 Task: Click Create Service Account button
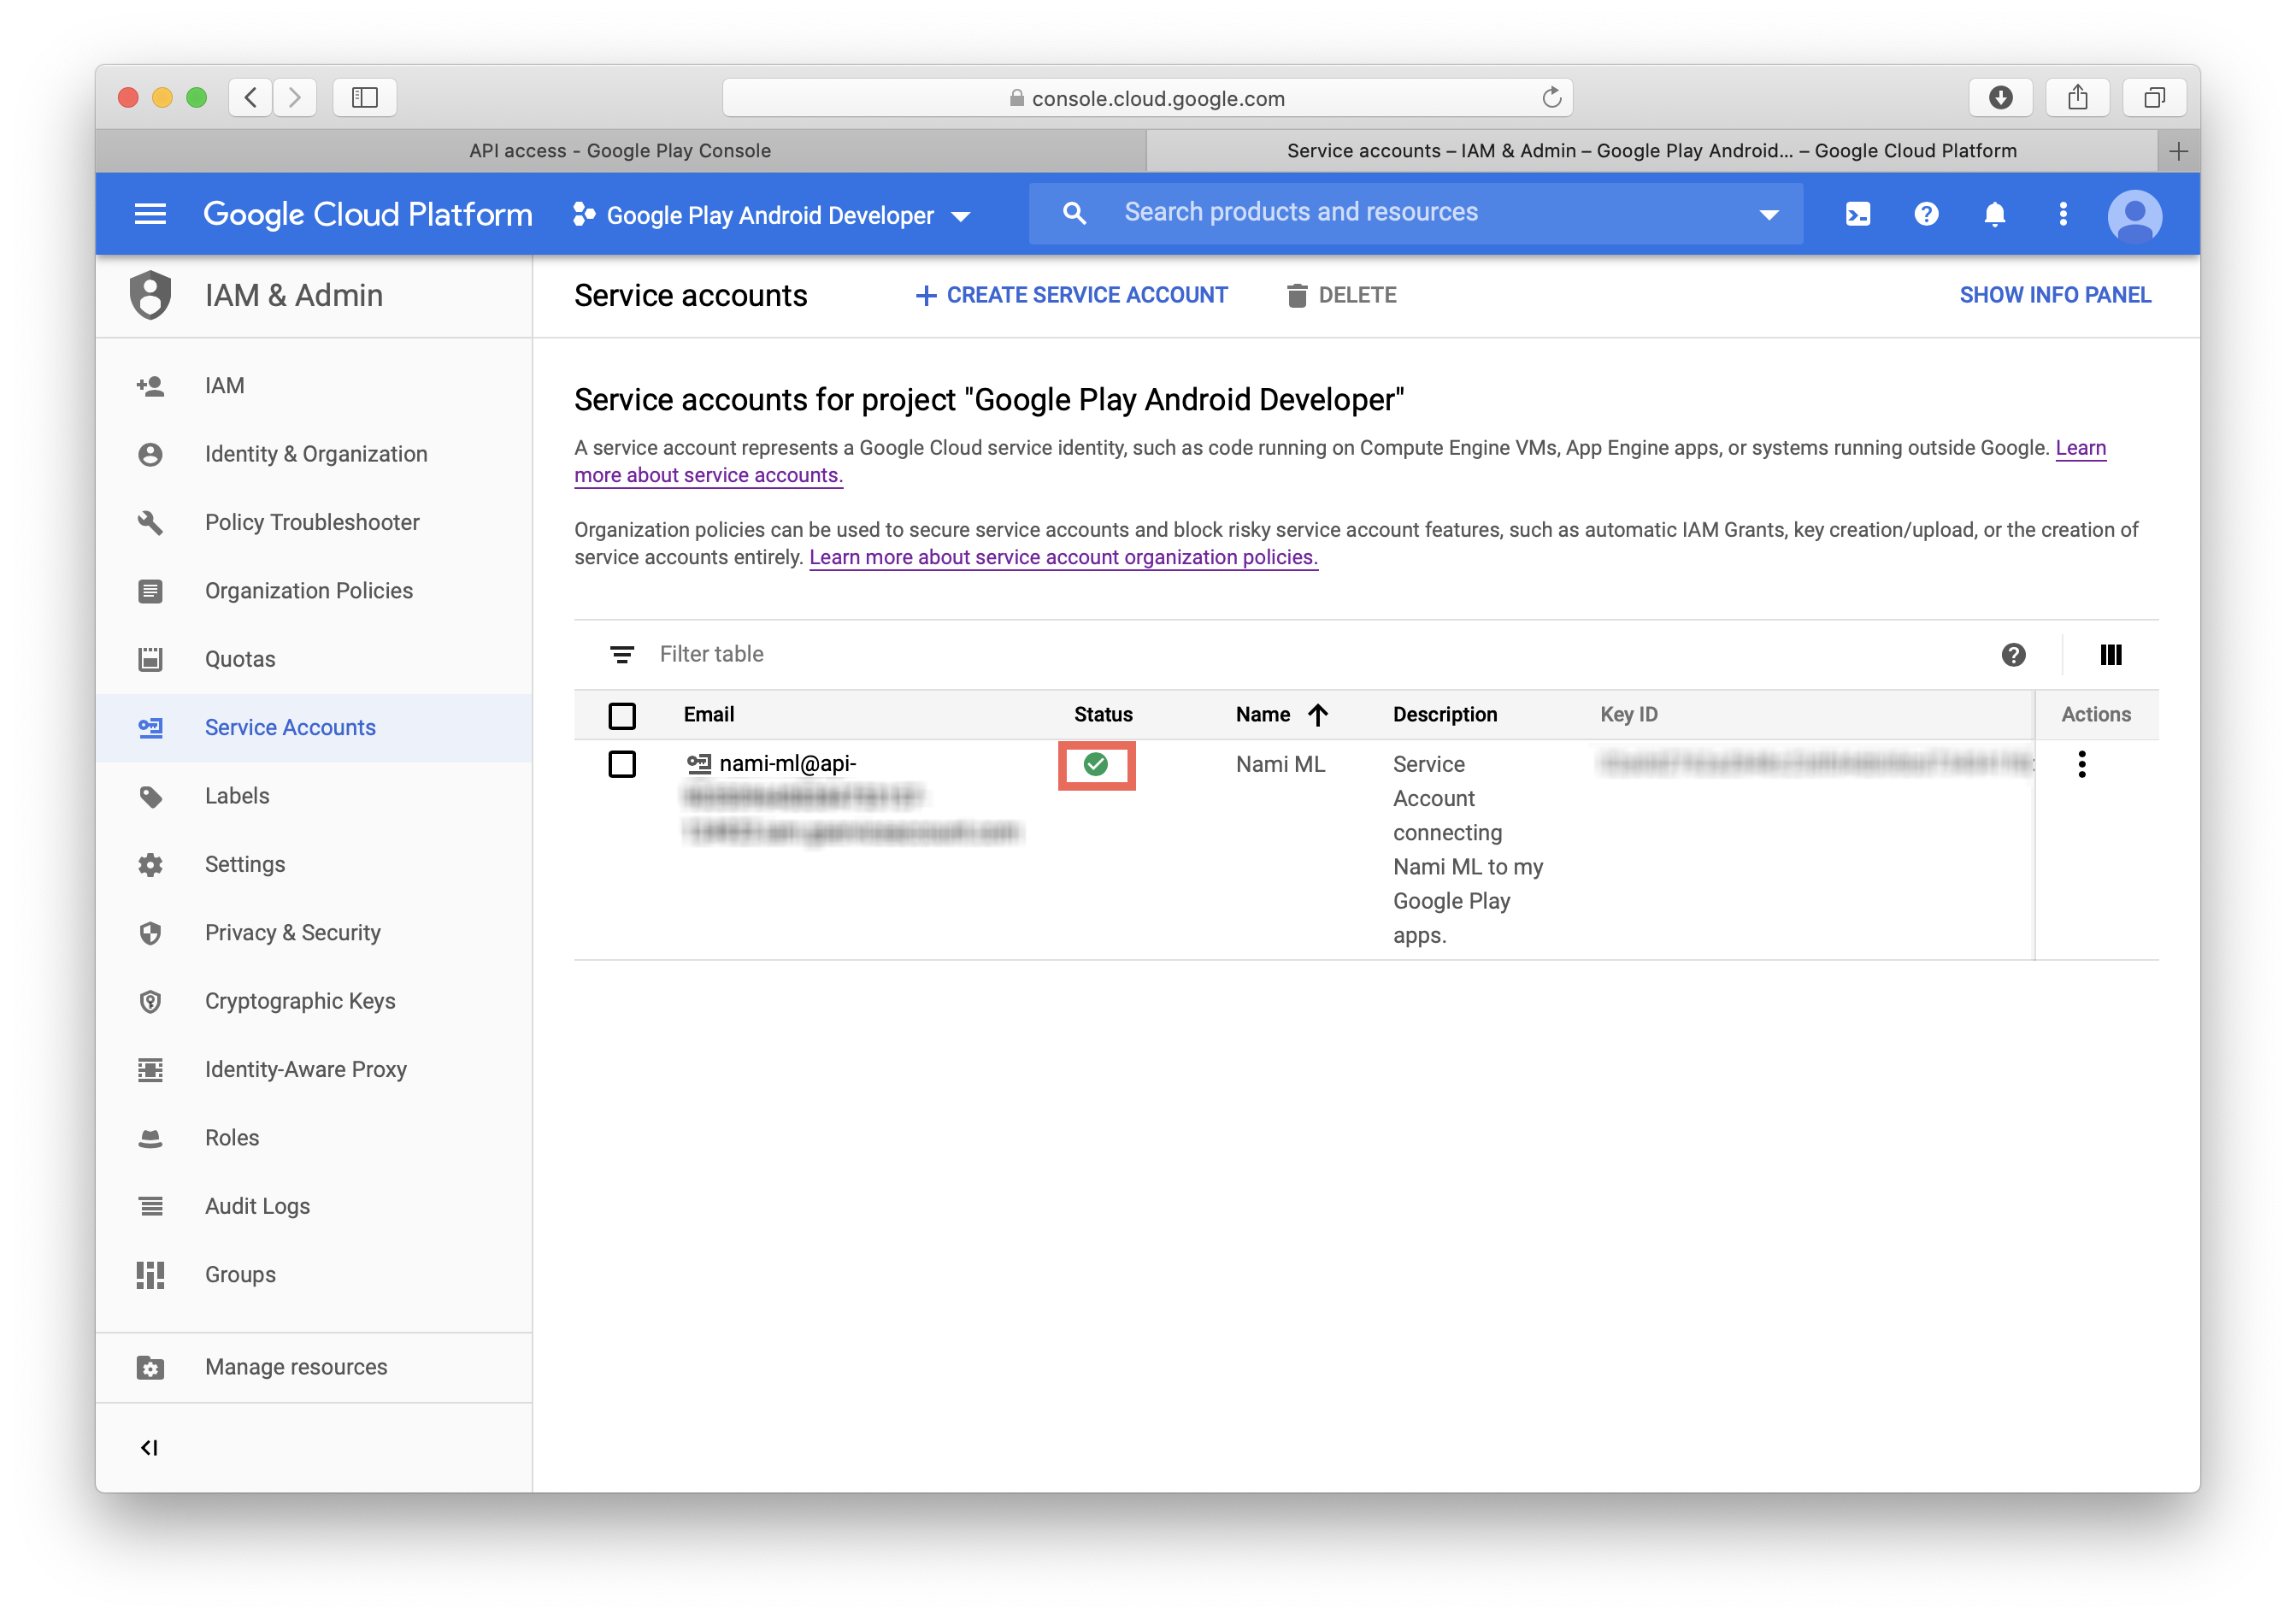[x=1072, y=296]
